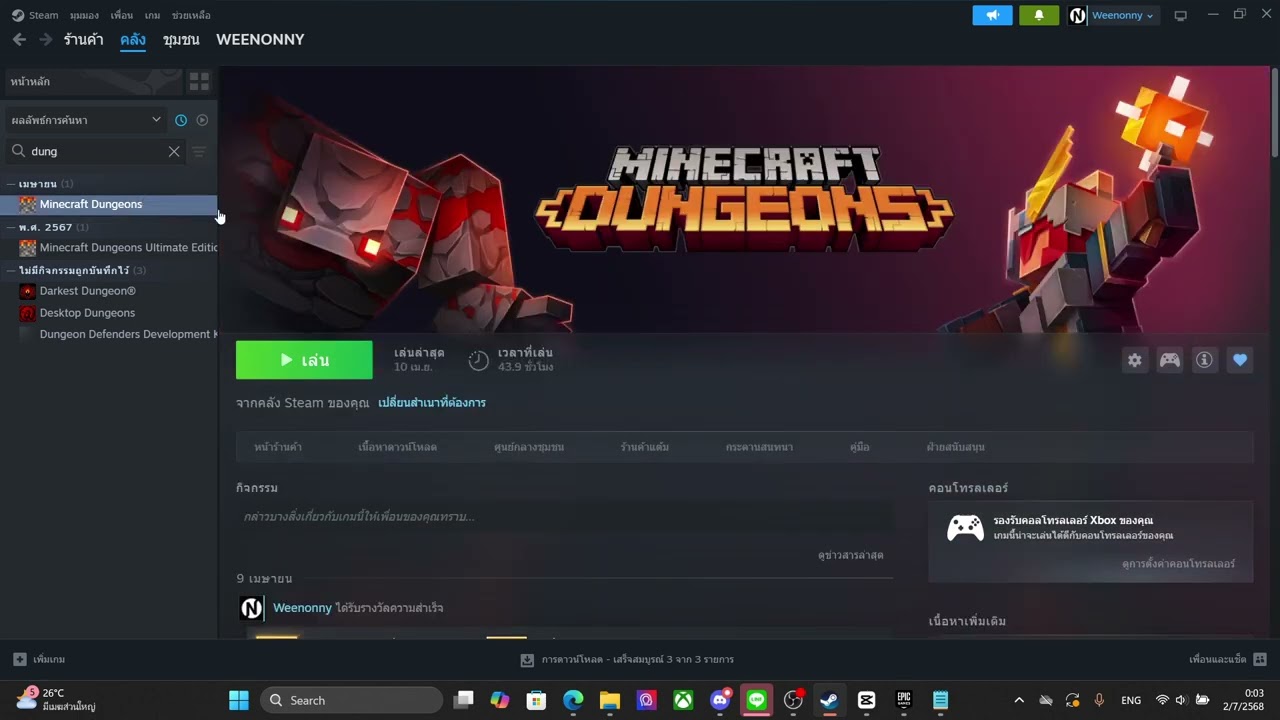
Task: Open ร้านค้าแต้ม points shop tab
Action: point(645,447)
